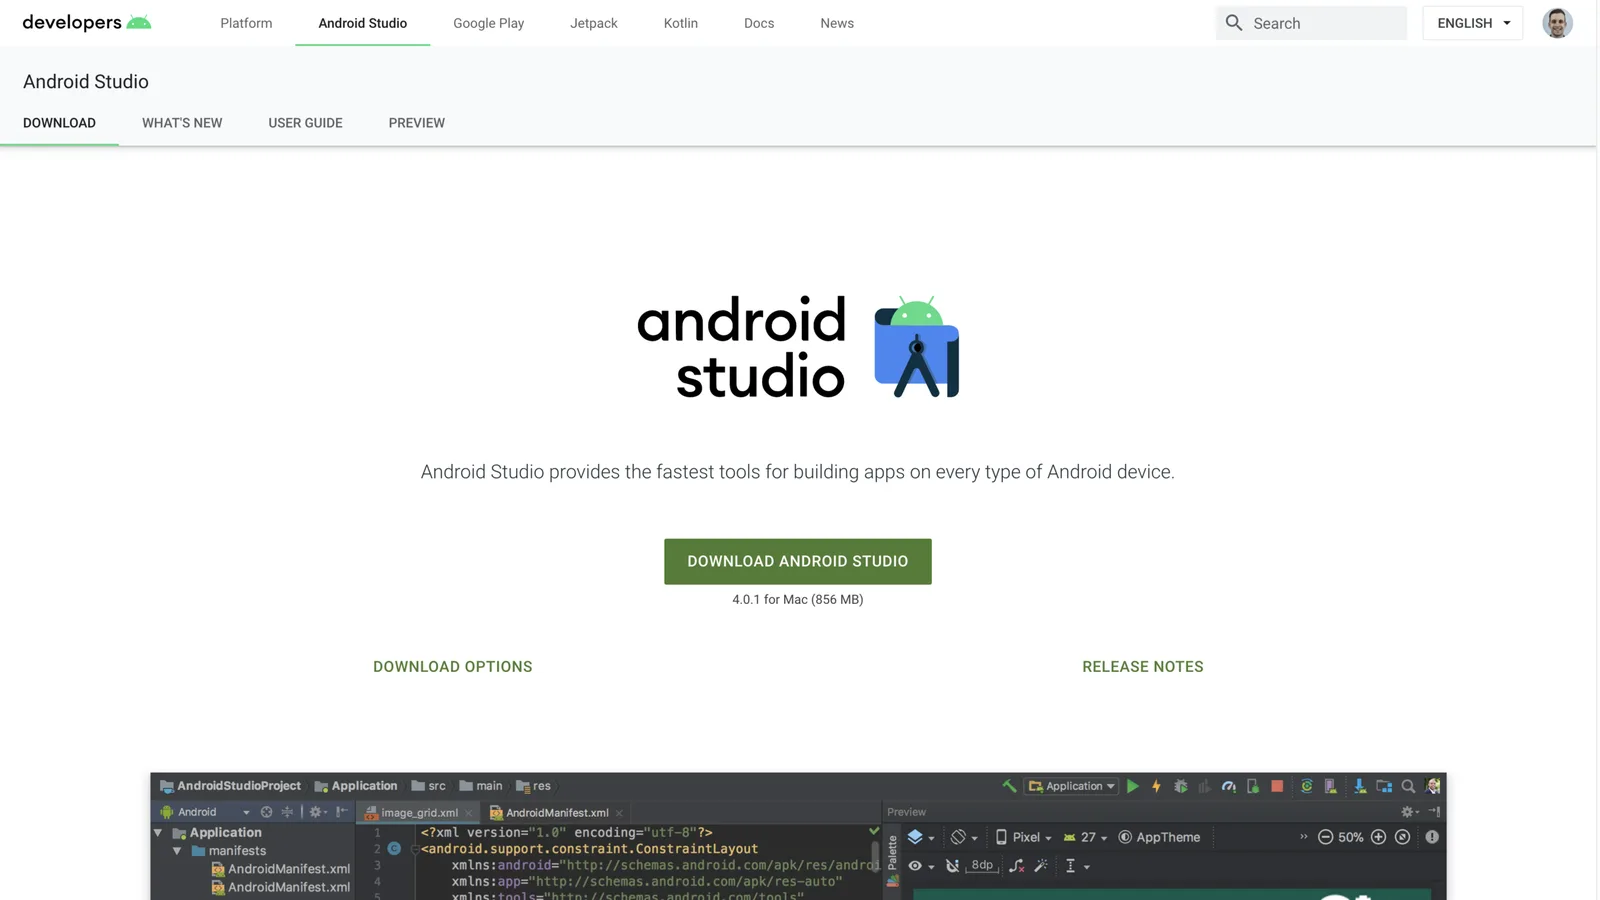Image resolution: width=1600 pixels, height=900 pixels.
Task: Click the attach debugger to process icon
Action: pyautogui.click(x=1253, y=786)
